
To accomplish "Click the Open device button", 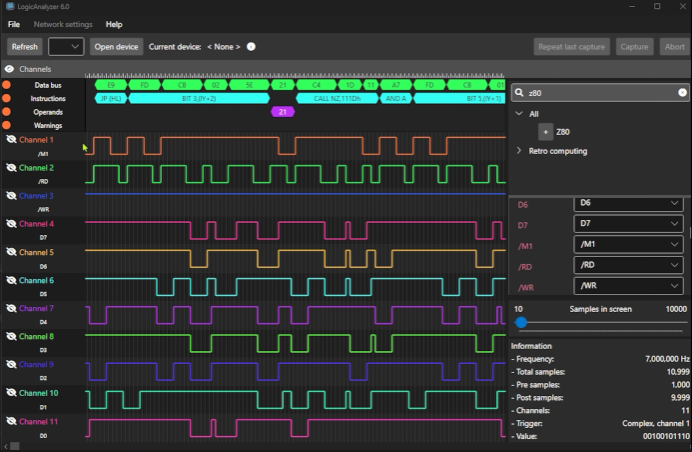I will pos(116,46).
